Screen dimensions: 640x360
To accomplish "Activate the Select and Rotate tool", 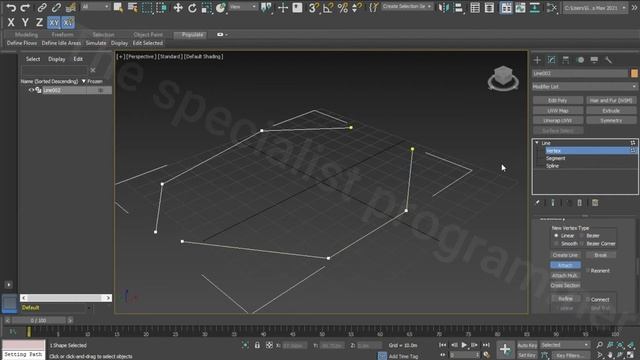I will pyautogui.click(x=192, y=7).
